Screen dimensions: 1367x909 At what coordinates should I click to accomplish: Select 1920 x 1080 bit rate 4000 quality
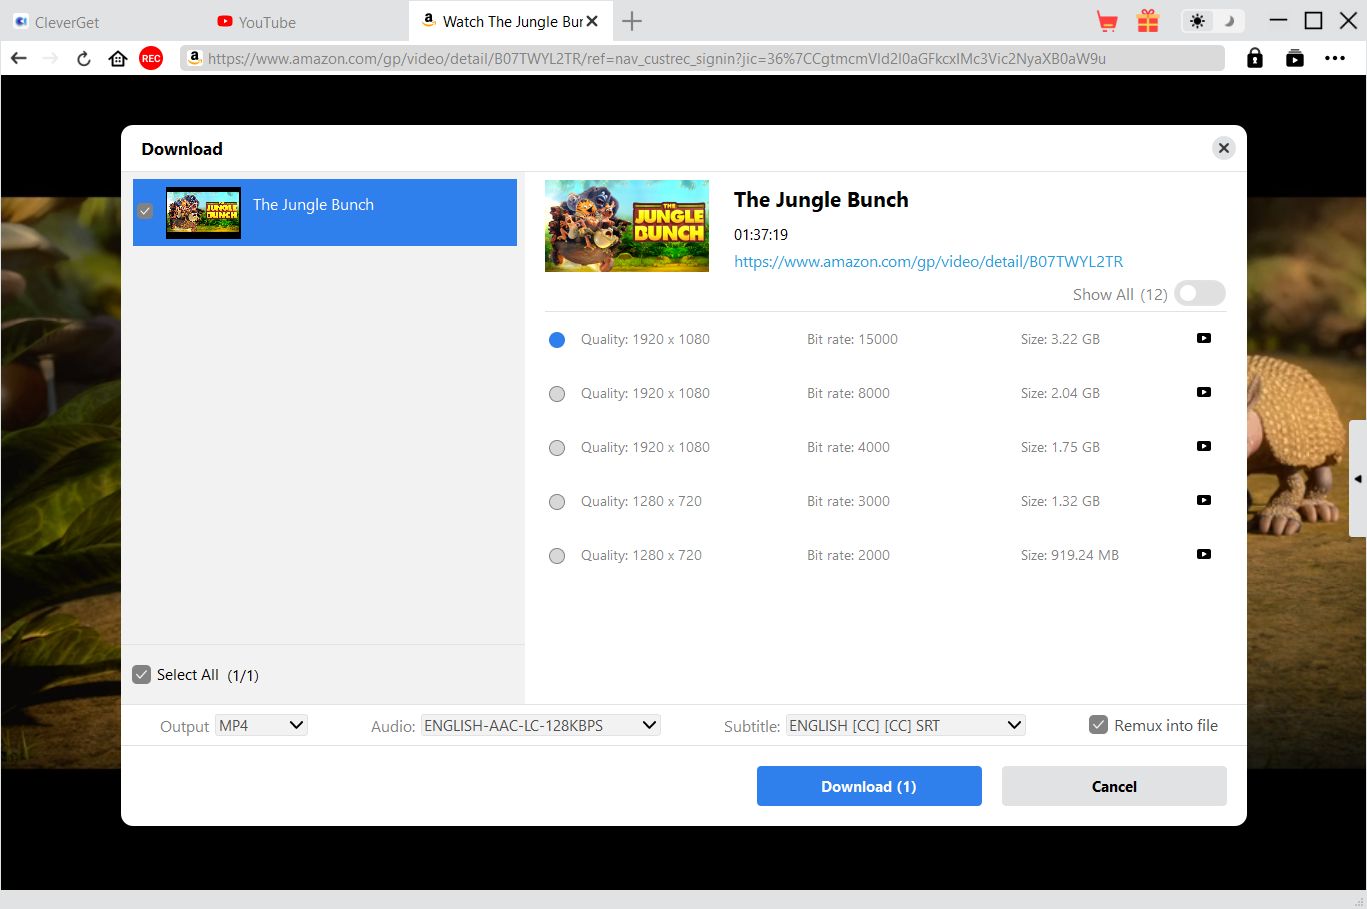click(x=557, y=448)
